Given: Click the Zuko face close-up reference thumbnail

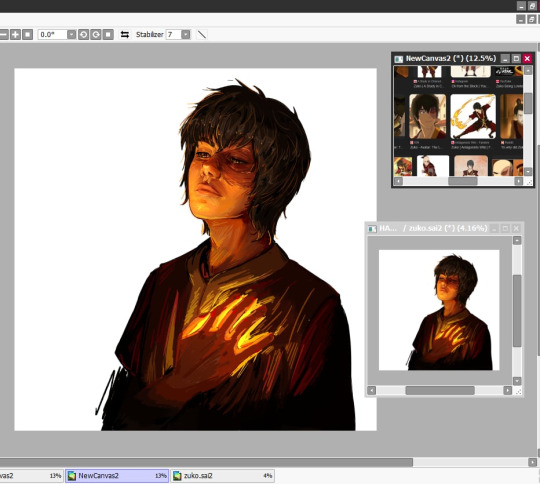Looking at the screenshot, I should pos(427,116).
